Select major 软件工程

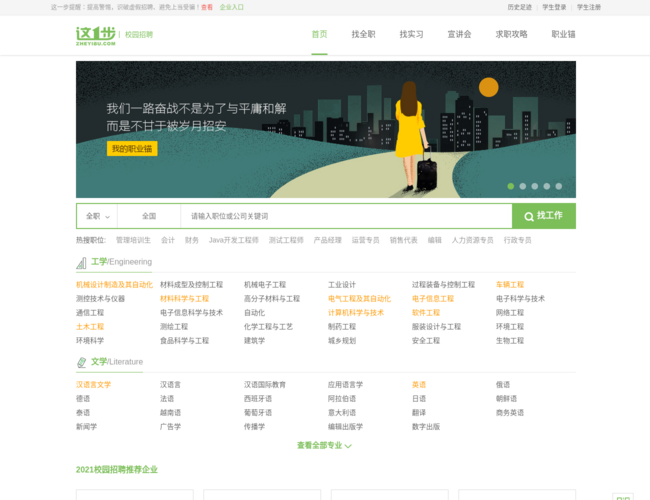click(x=426, y=313)
